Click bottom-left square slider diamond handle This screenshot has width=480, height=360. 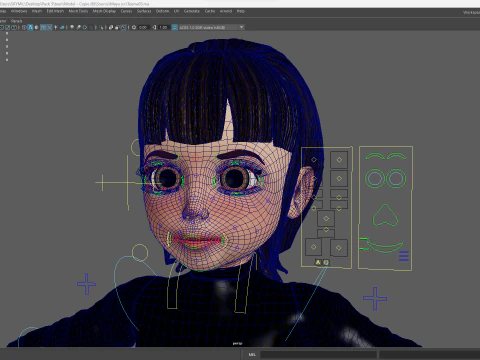coord(313,247)
